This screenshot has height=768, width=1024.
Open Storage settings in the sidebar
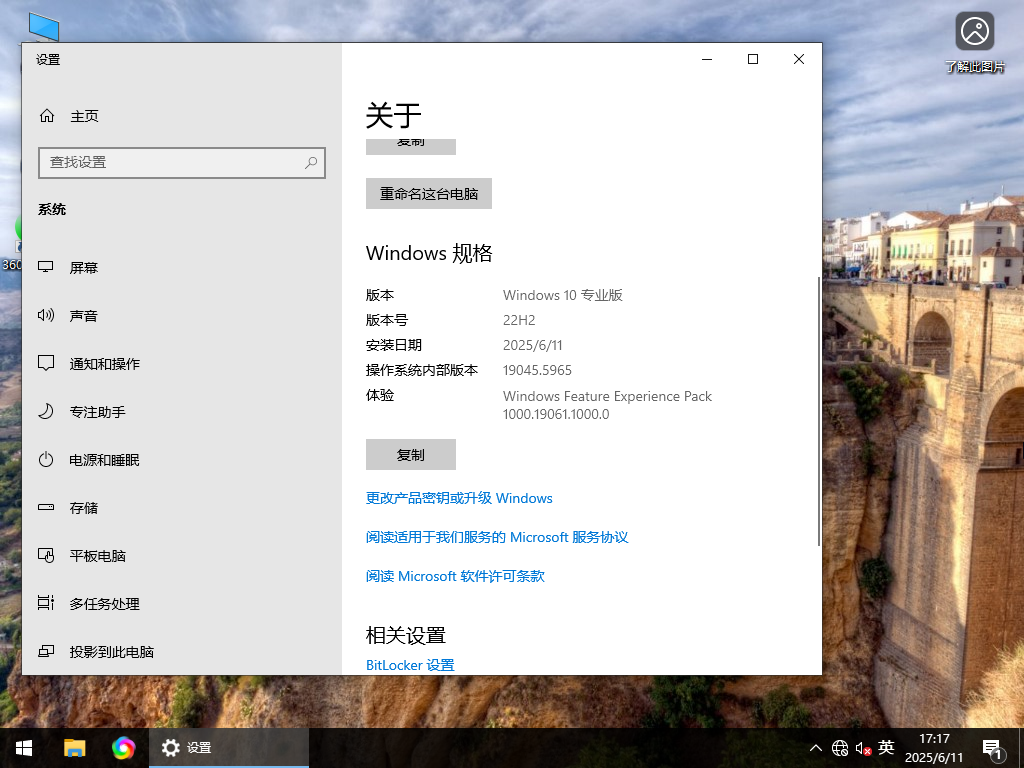click(83, 507)
